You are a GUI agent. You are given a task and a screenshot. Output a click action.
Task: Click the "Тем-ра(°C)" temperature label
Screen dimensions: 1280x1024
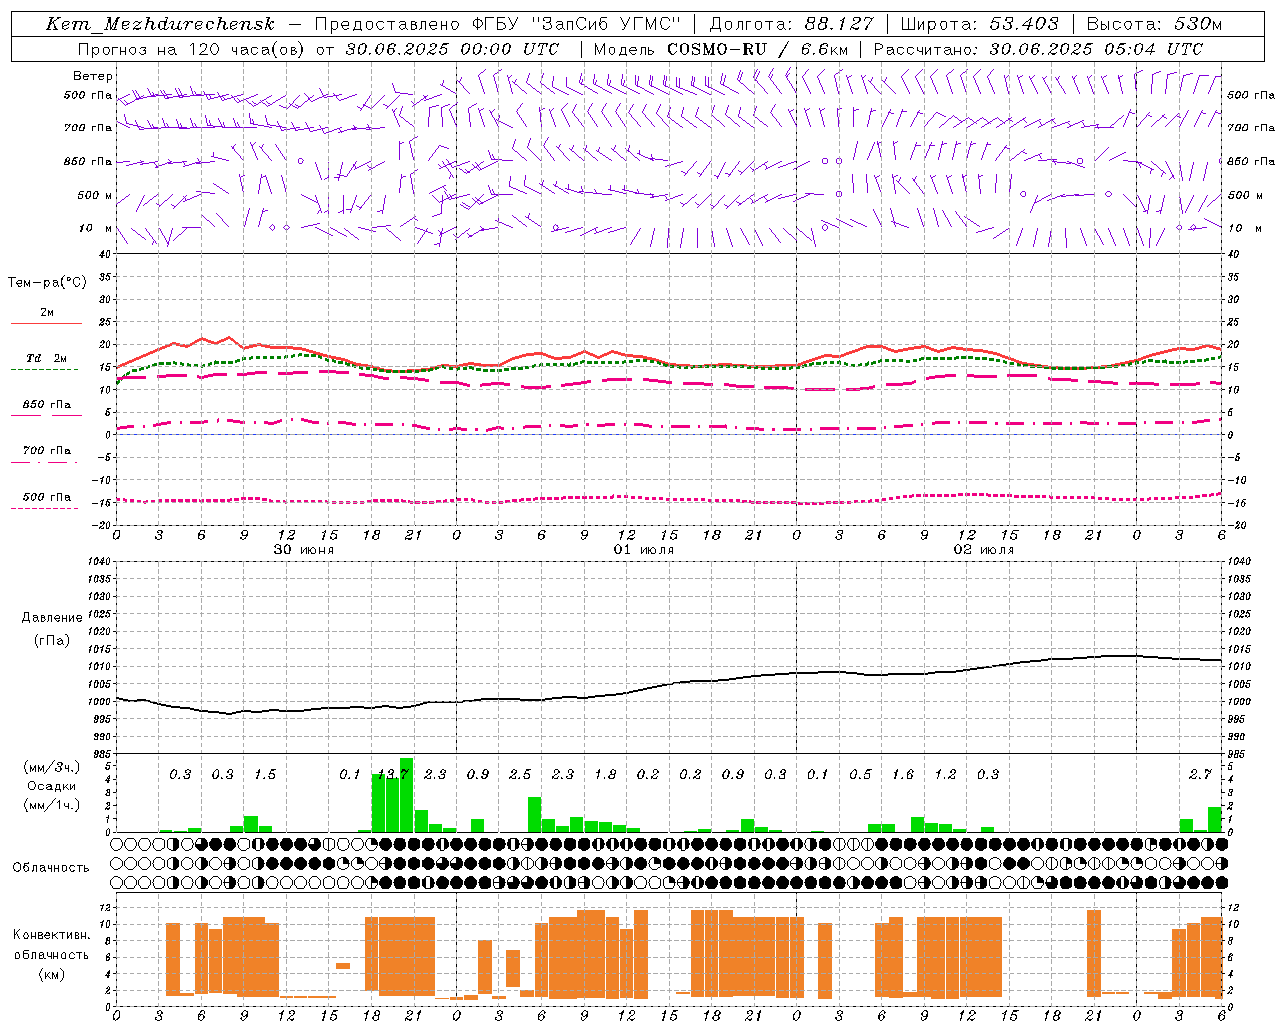point(47,283)
